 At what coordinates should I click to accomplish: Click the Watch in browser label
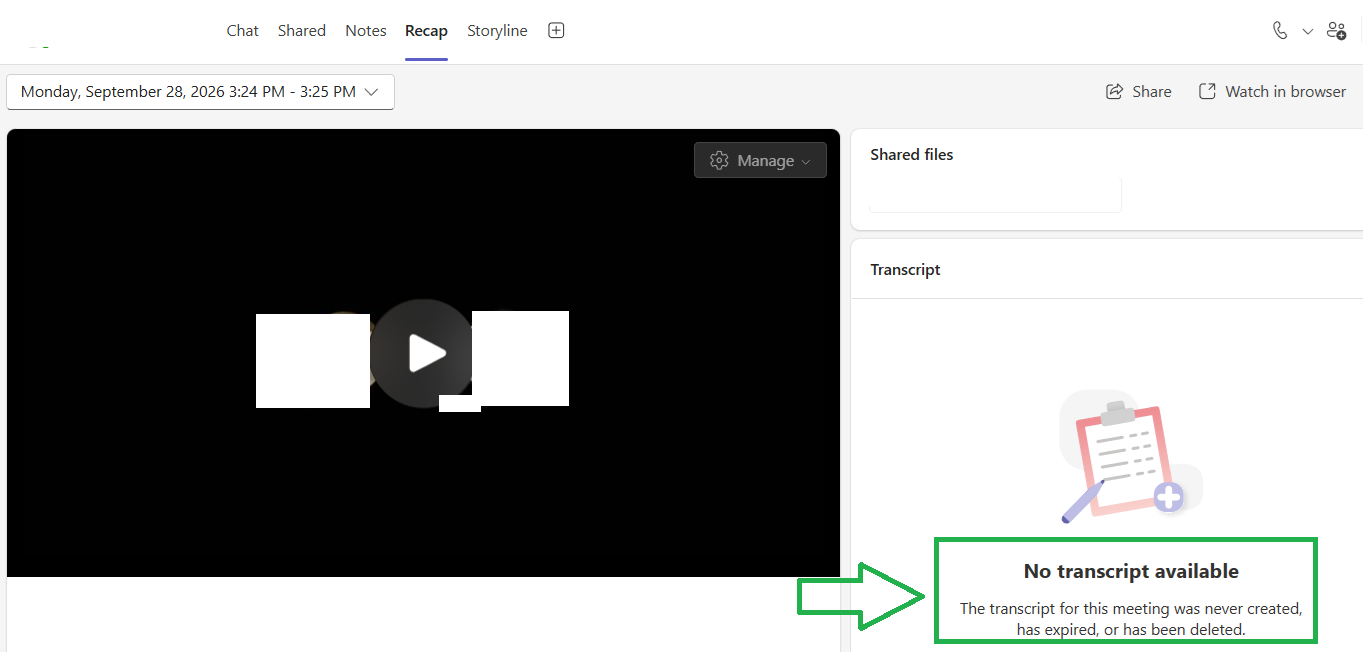(x=1286, y=92)
